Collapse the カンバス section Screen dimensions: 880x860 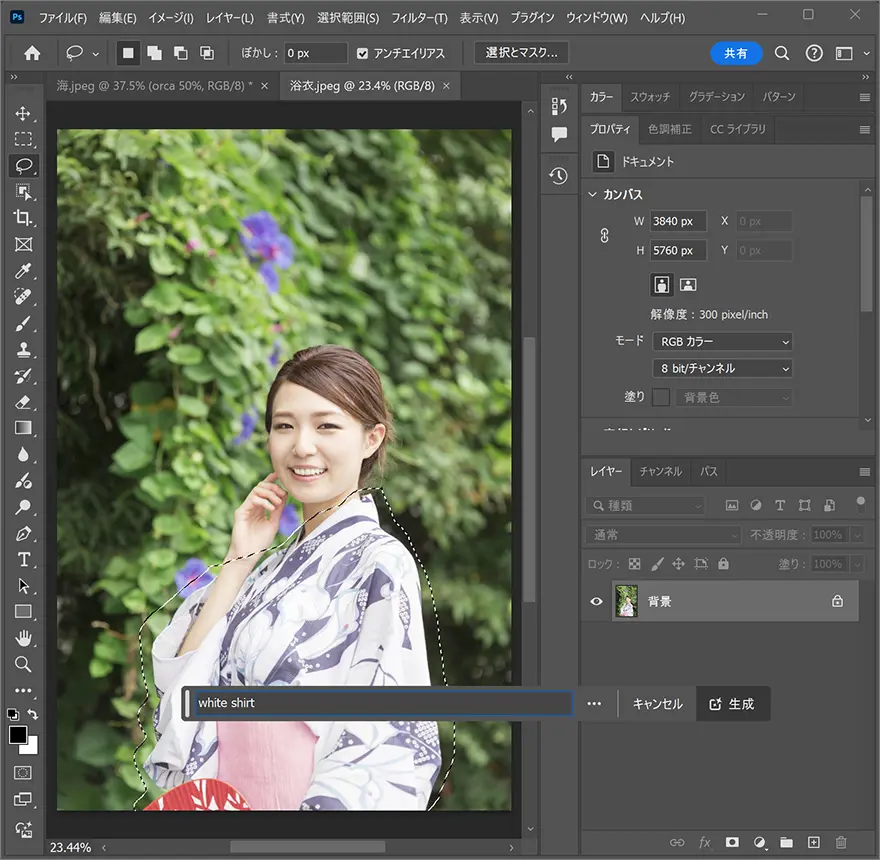[x=593, y=194]
